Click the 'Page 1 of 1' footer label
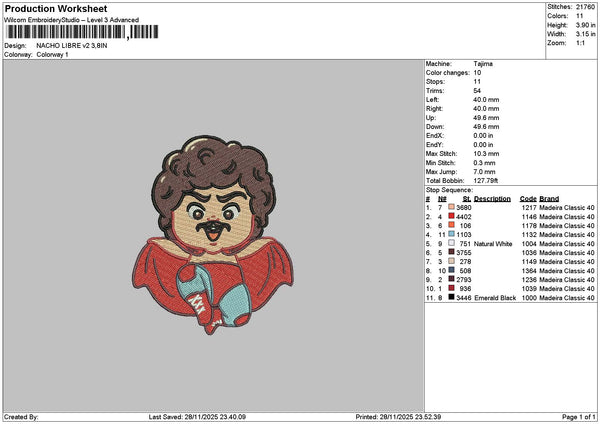Viewport: 600px width, 424px height. click(x=579, y=417)
